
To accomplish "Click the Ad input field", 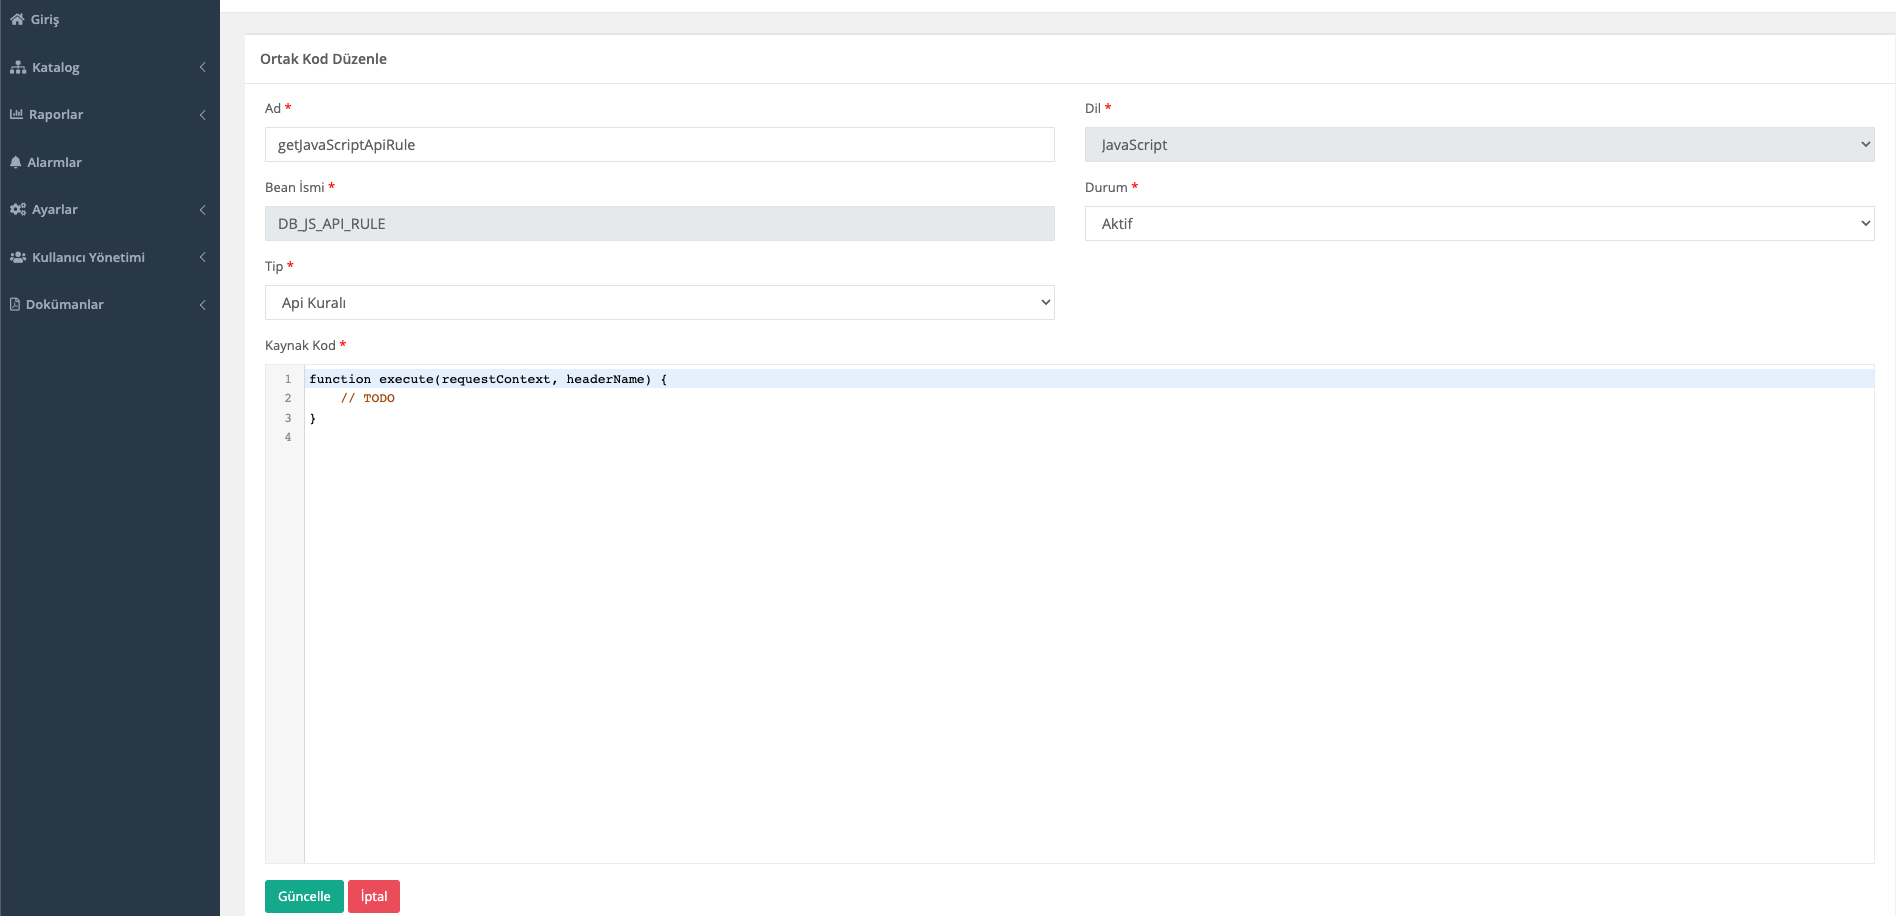I will point(659,144).
